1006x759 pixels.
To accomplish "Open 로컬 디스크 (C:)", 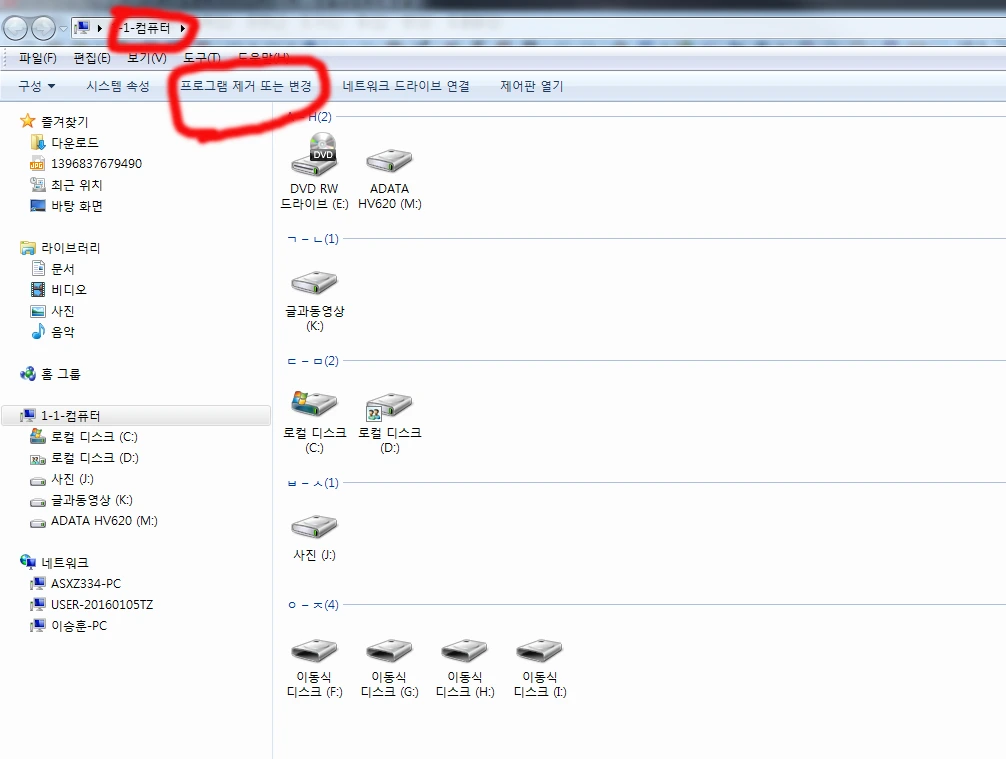I will (314, 405).
